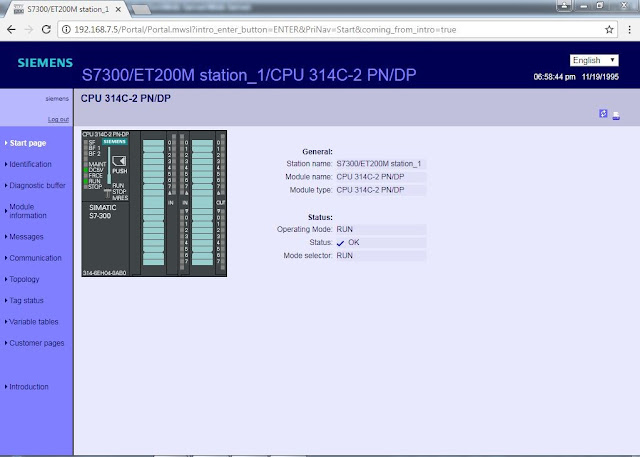Click the PUSH memory card eject icon on CPU image

119,161
